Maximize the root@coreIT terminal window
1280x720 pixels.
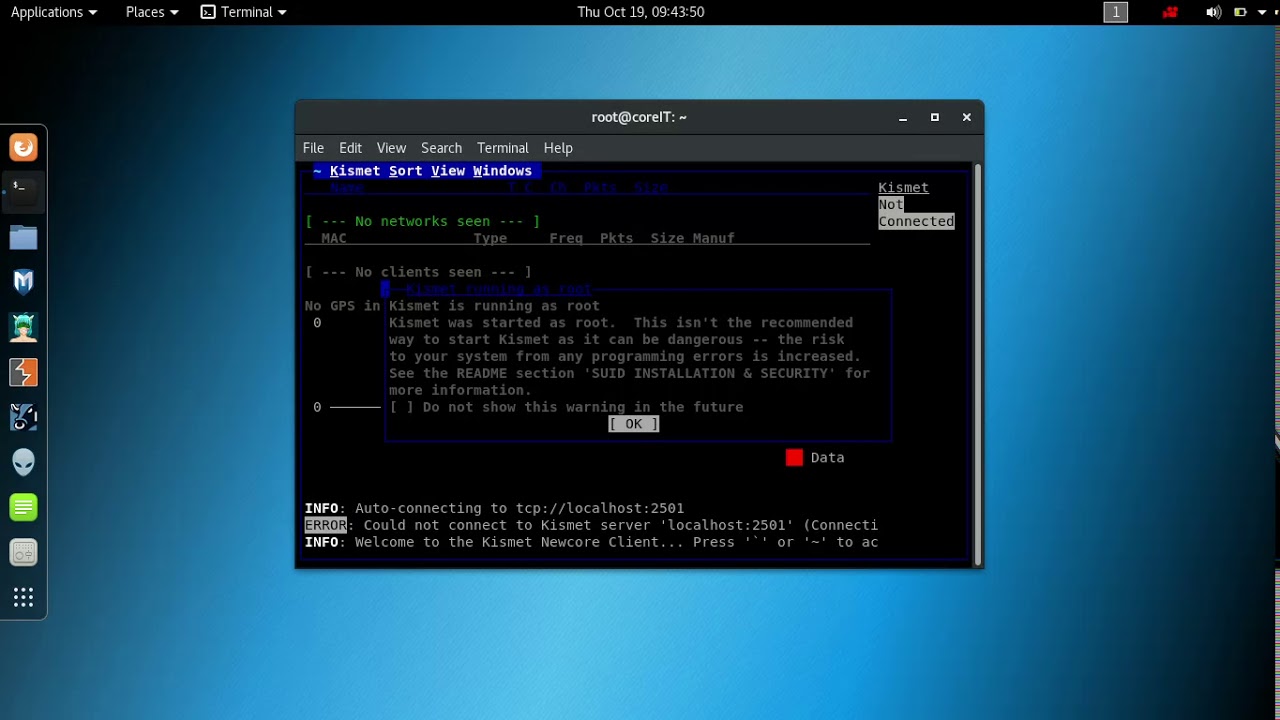tap(935, 117)
